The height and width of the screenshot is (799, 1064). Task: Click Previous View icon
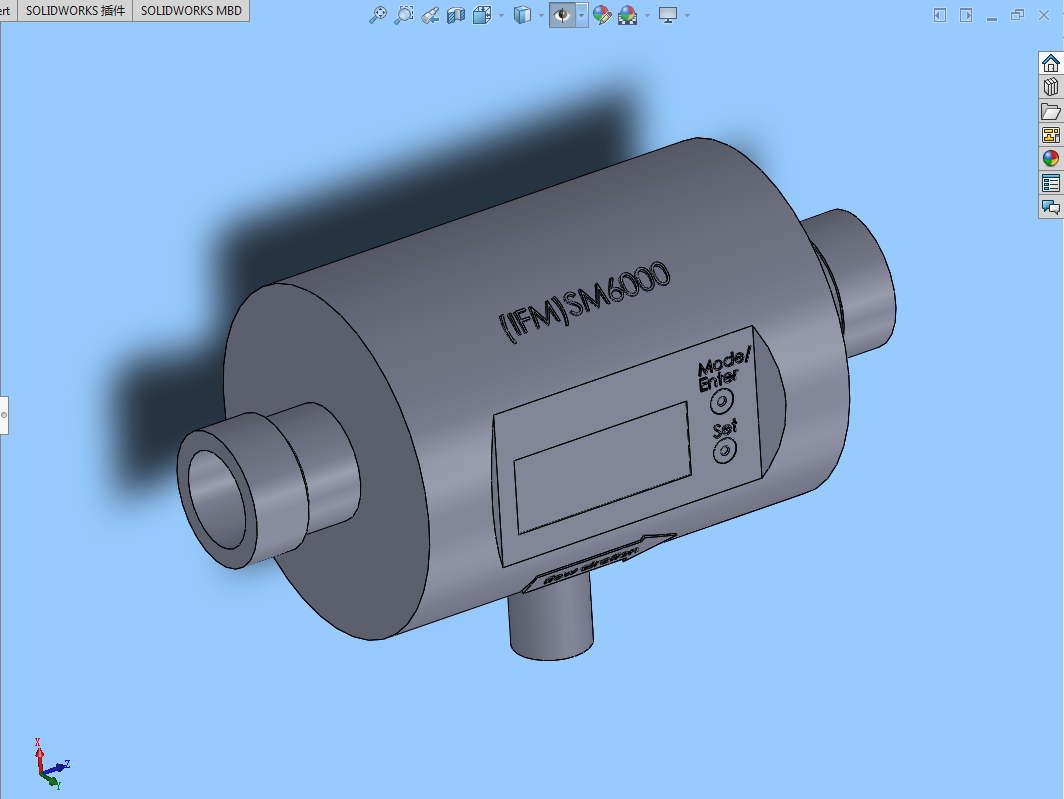click(430, 15)
